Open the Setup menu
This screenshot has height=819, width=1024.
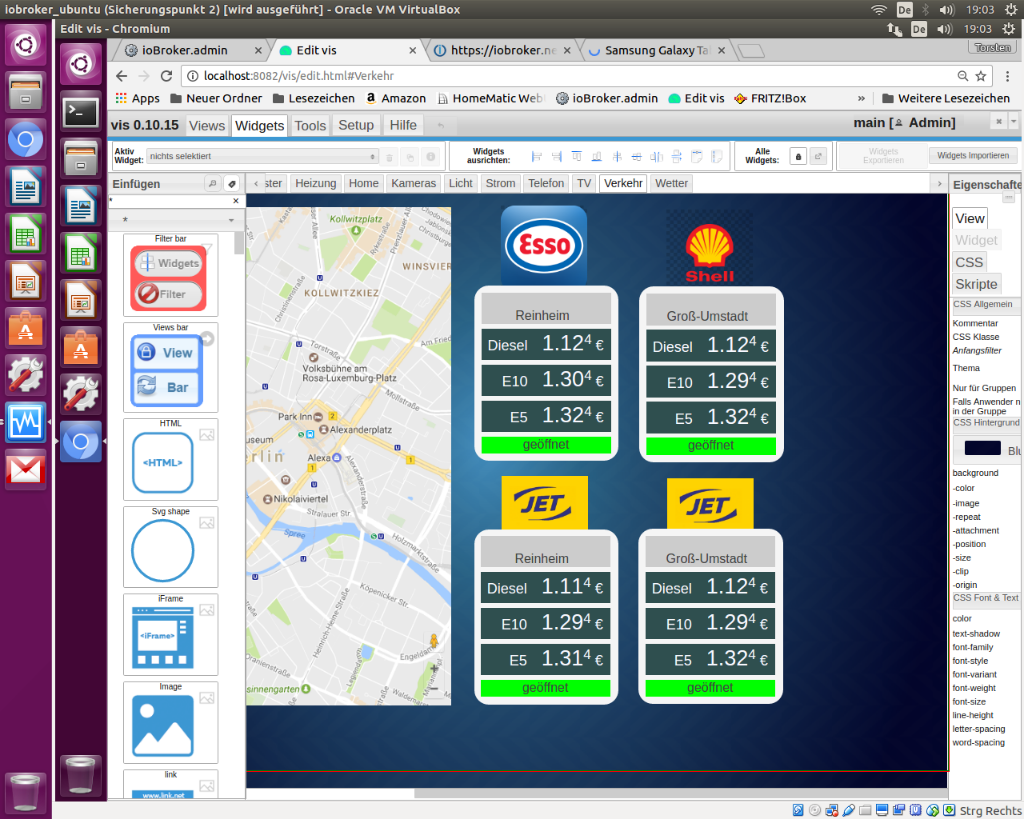tap(356, 125)
